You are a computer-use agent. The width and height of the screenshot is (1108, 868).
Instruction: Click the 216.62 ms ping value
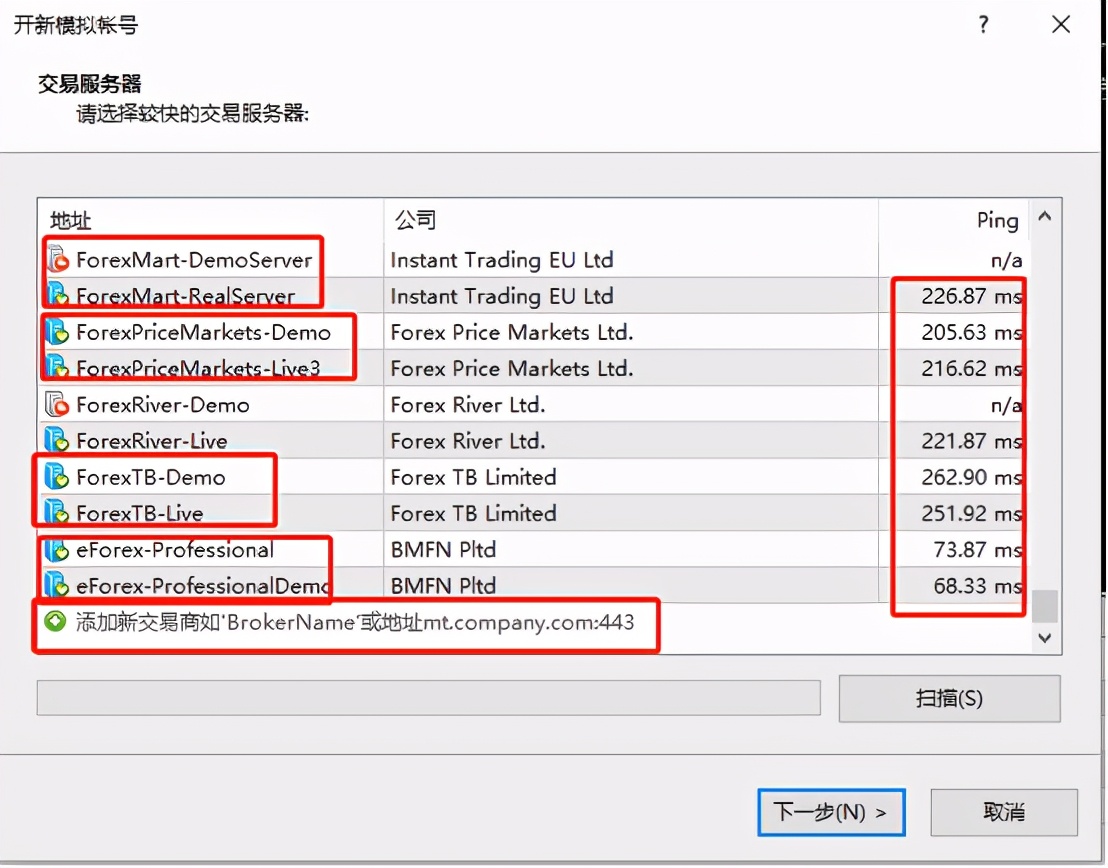(x=972, y=368)
